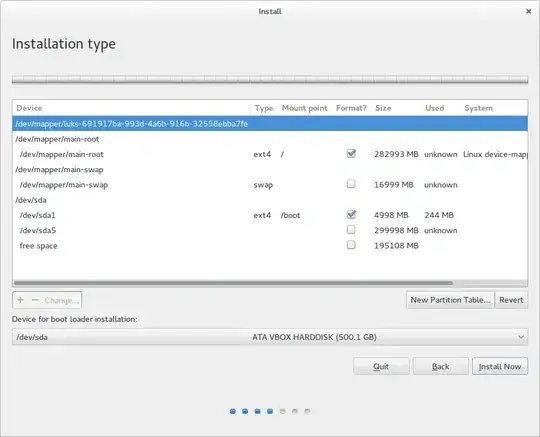Close the Install window

(528, 11)
